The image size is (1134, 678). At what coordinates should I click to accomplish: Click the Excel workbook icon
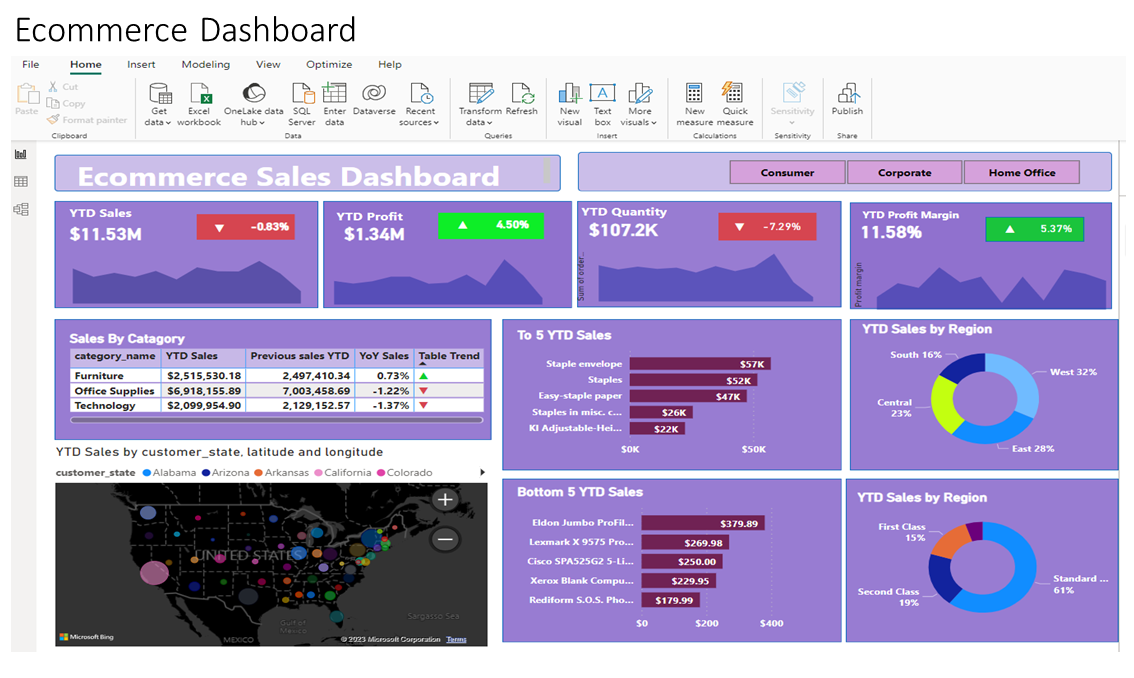(199, 95)
